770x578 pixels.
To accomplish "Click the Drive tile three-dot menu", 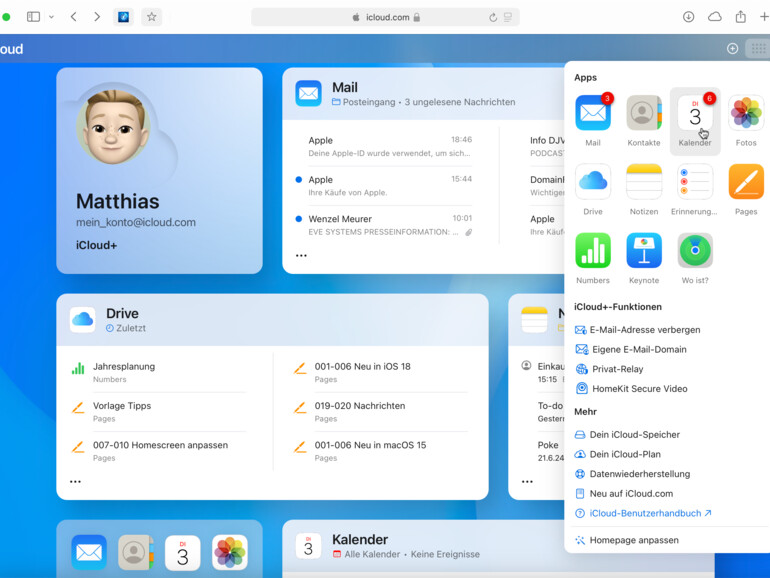I will point(75,481).
